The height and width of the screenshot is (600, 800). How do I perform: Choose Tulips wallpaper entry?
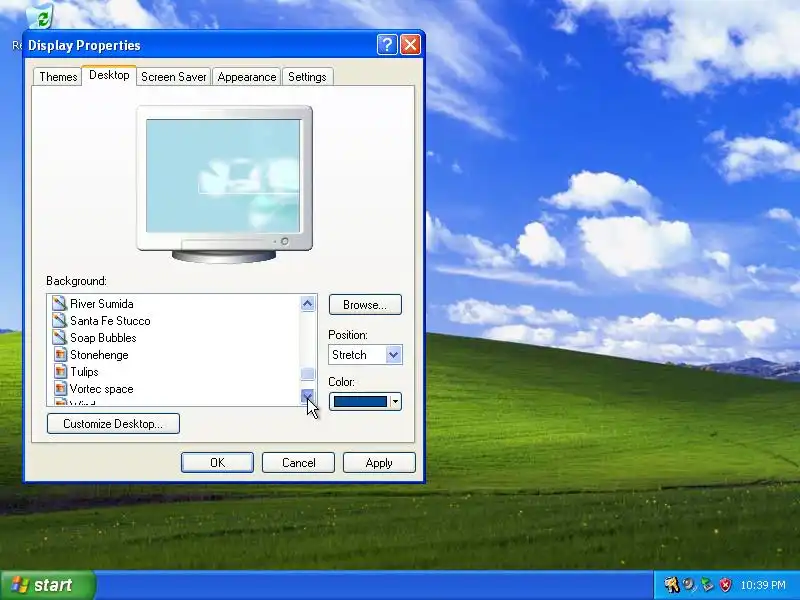84,371
